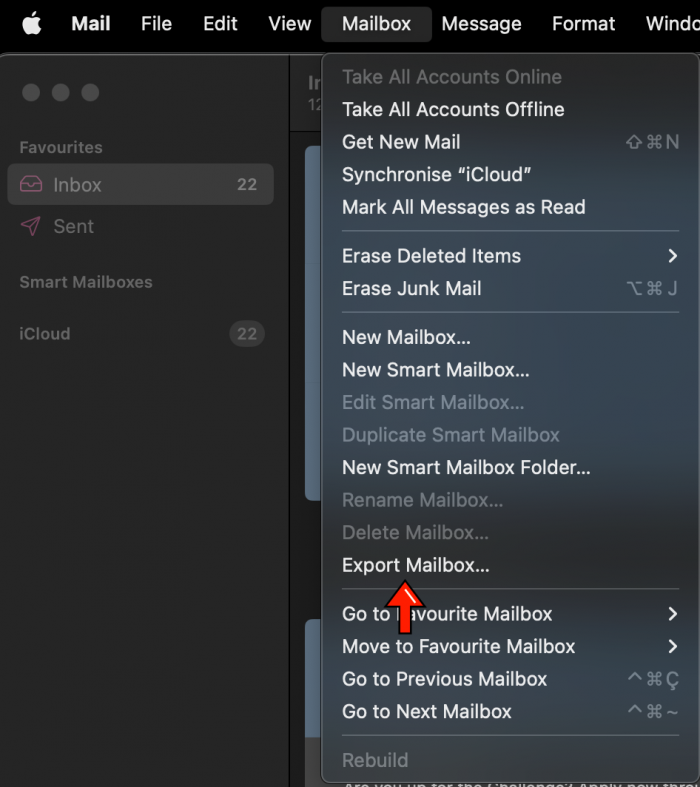The image size is (700, 787).
Task: Choose Synchronise "iCloud"
Action: coord(510,175)
